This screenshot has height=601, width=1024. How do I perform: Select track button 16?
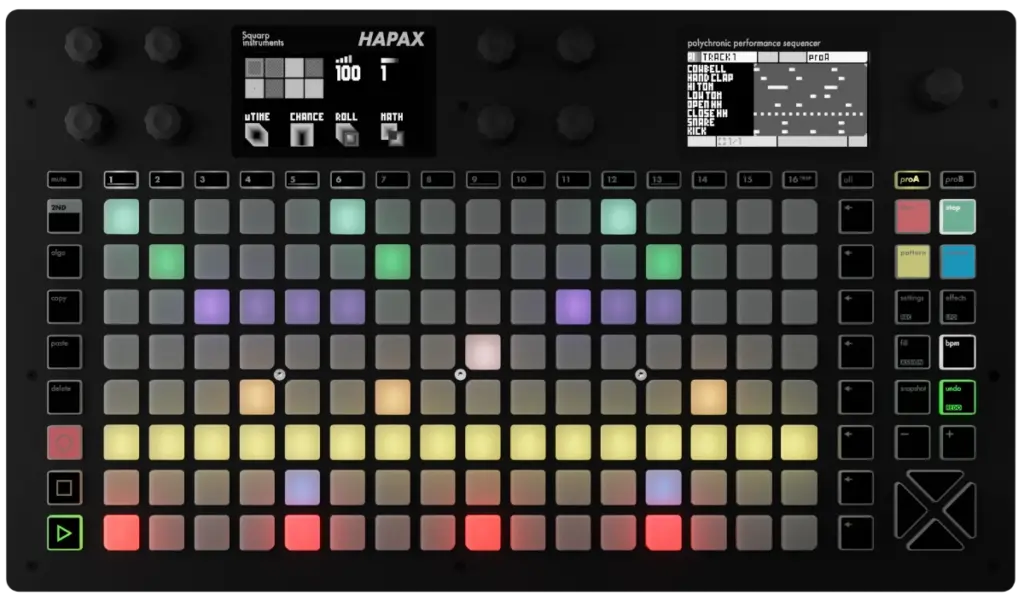[x=799, y=179]
